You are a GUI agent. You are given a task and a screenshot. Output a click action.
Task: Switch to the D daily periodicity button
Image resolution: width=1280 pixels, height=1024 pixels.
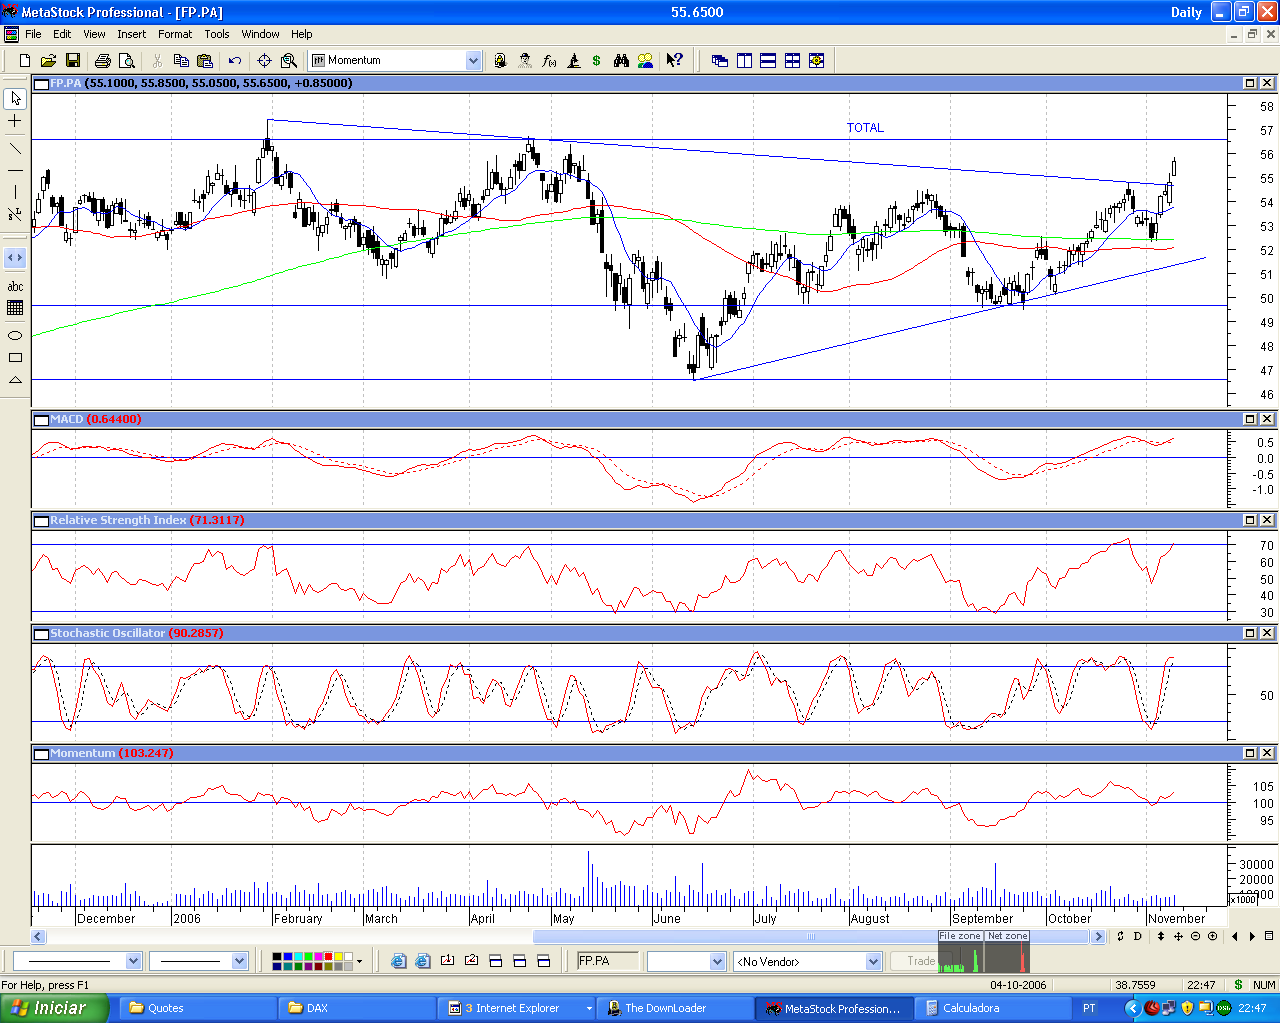click(x=1137, y=936)
